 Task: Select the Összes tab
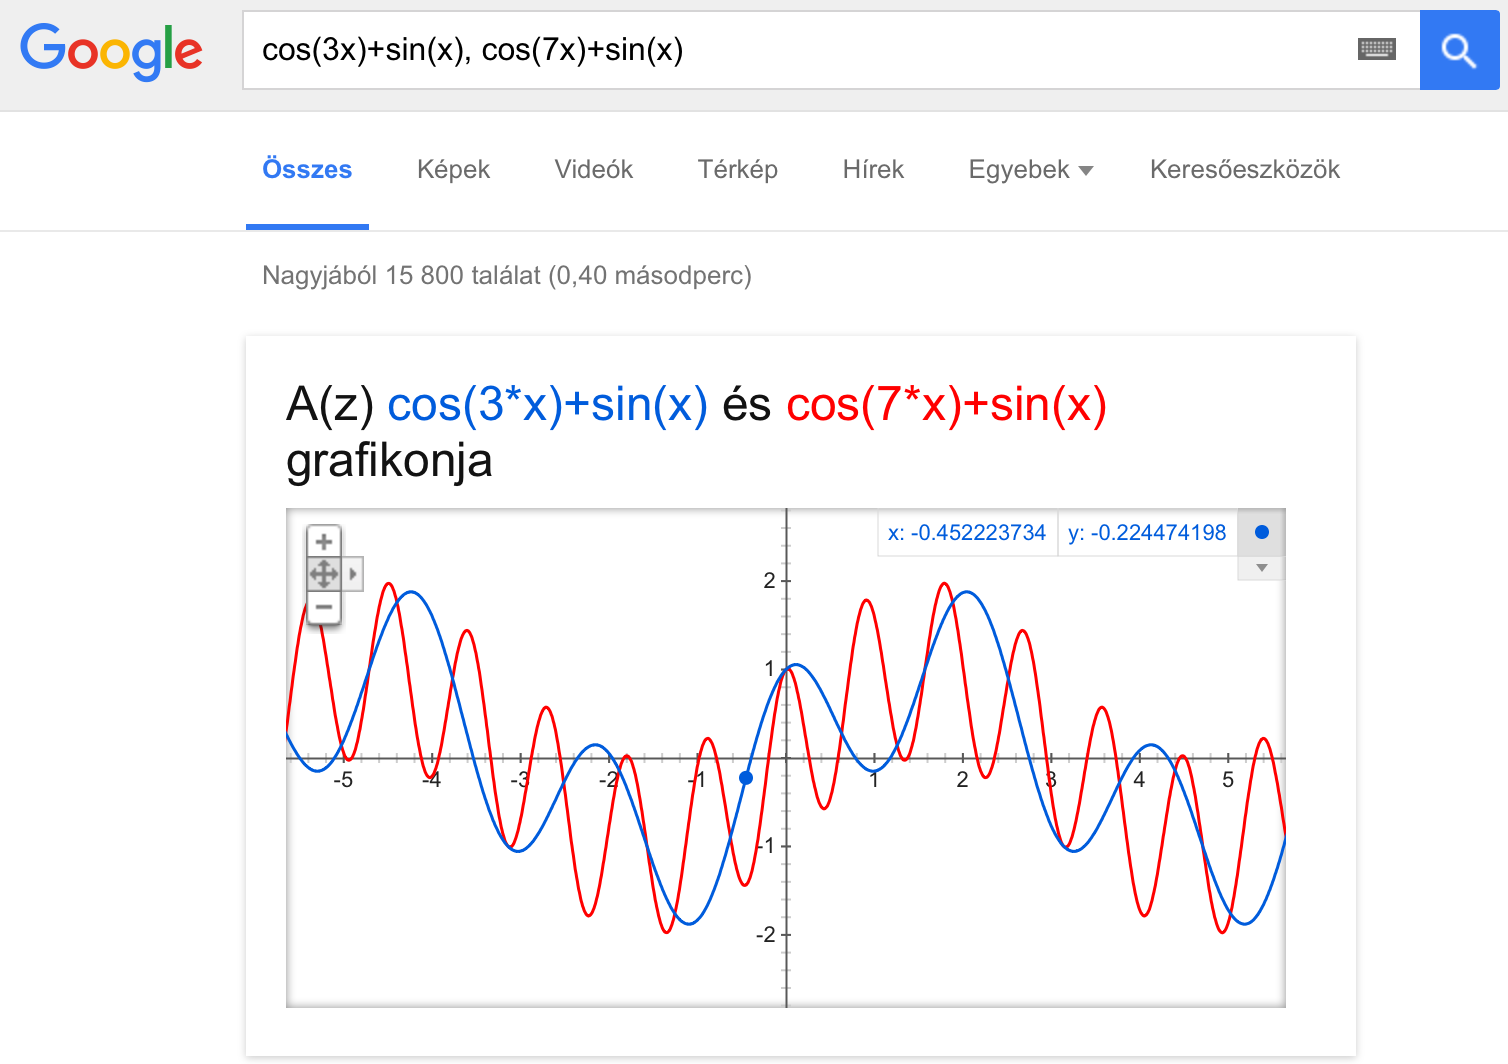(307, 170)
